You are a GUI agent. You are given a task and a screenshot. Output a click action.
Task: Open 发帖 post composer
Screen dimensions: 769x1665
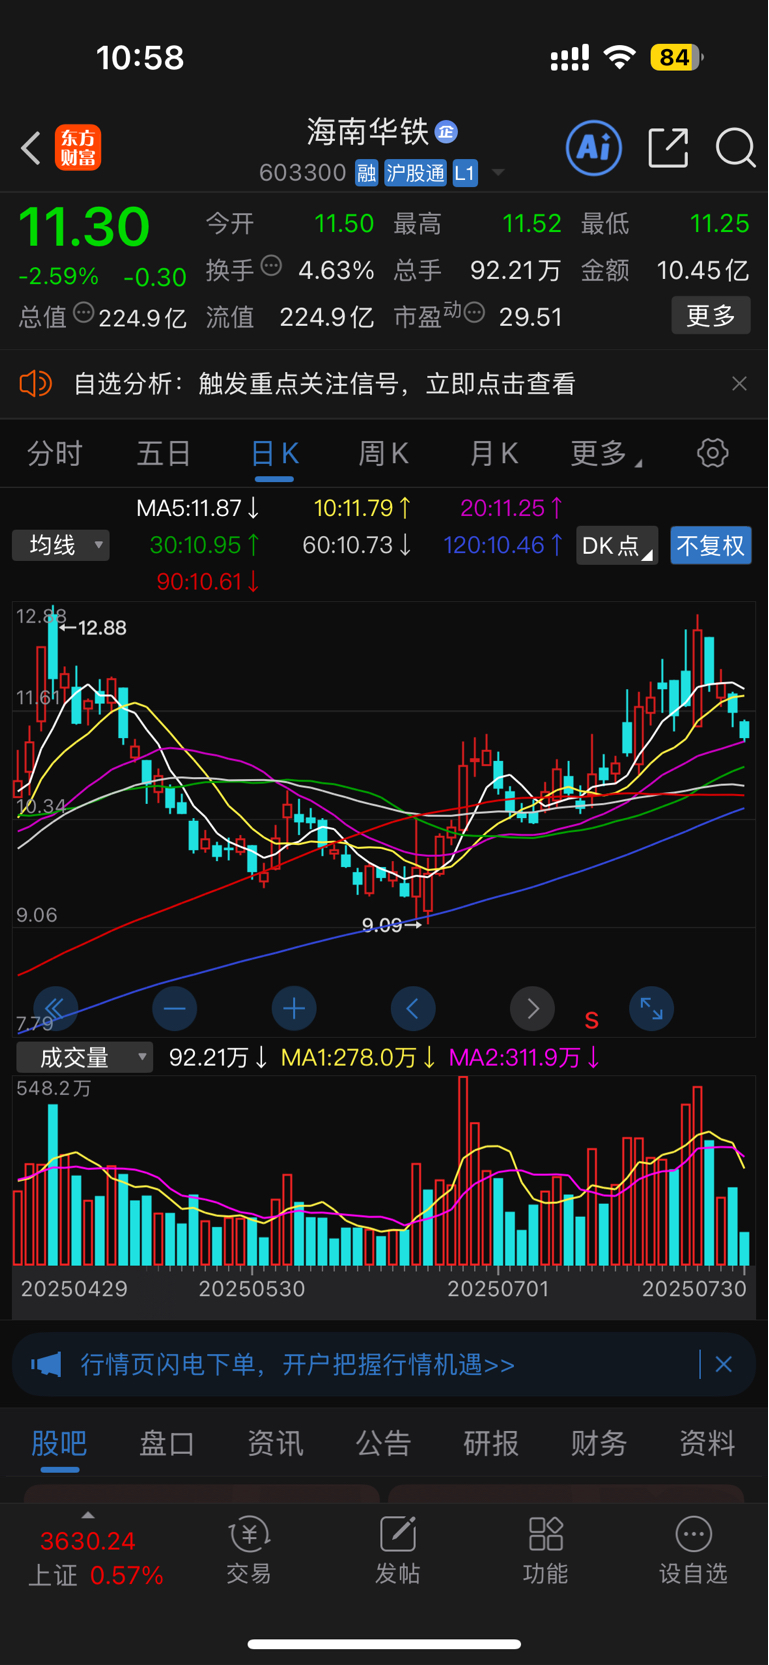(x=397, y=1551)
